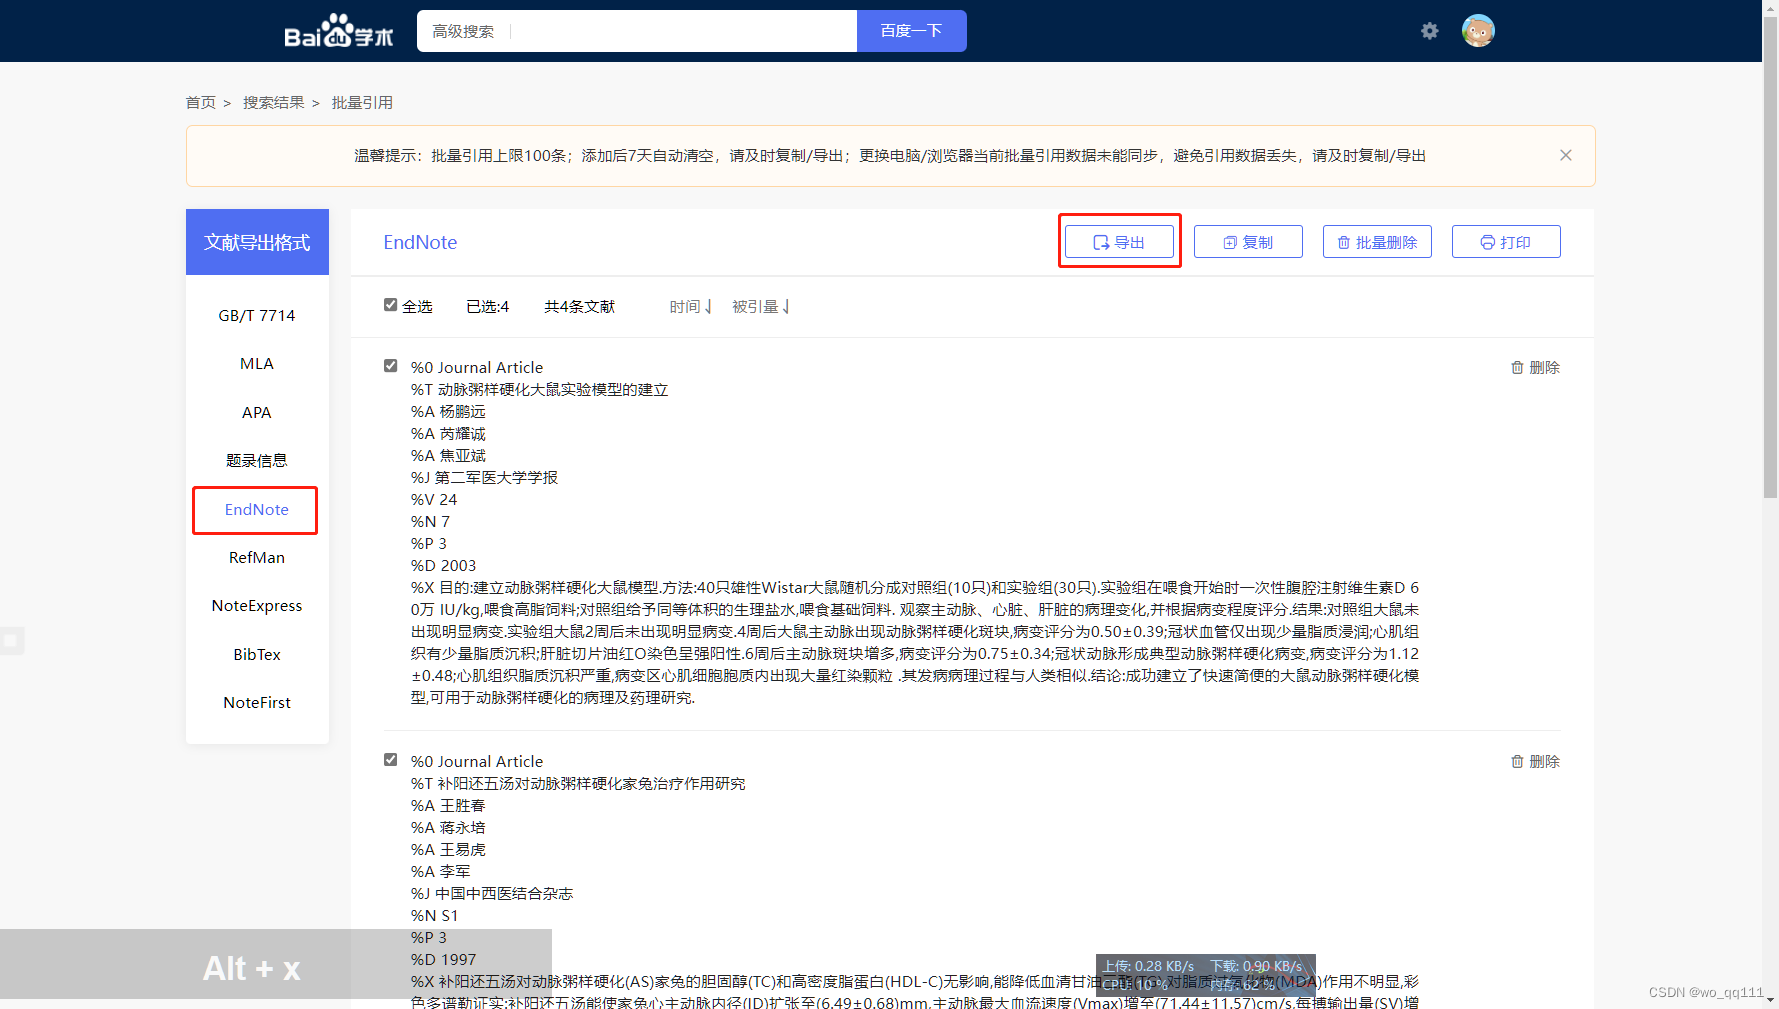
Task: Click the batch delete trash icon
Action: pos(1377,241)
